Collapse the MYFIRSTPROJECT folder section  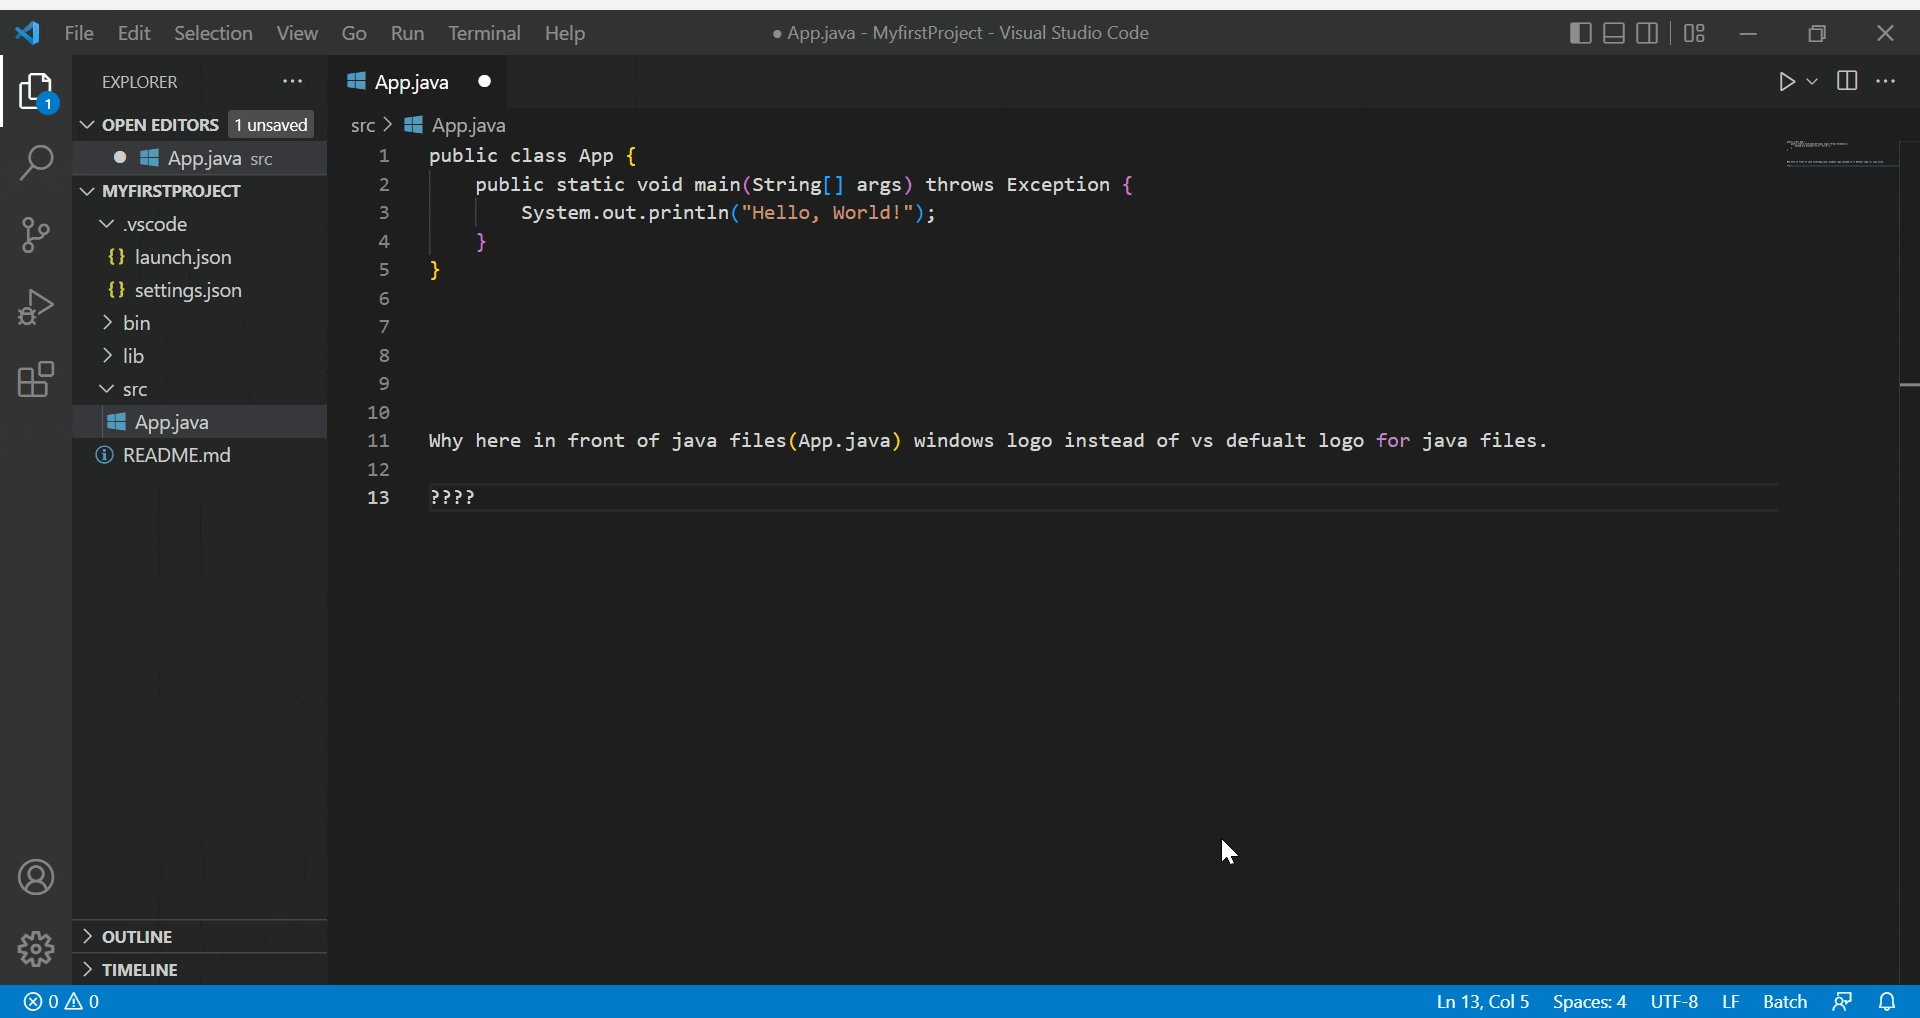[87, 191]
